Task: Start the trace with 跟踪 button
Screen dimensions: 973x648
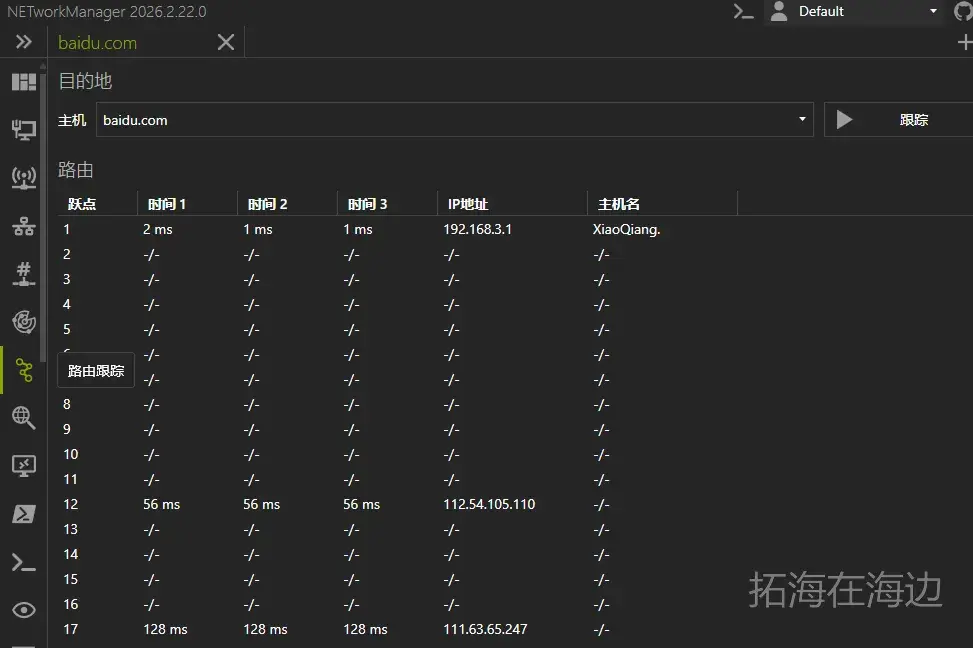Action: click(x=899, y=119)
